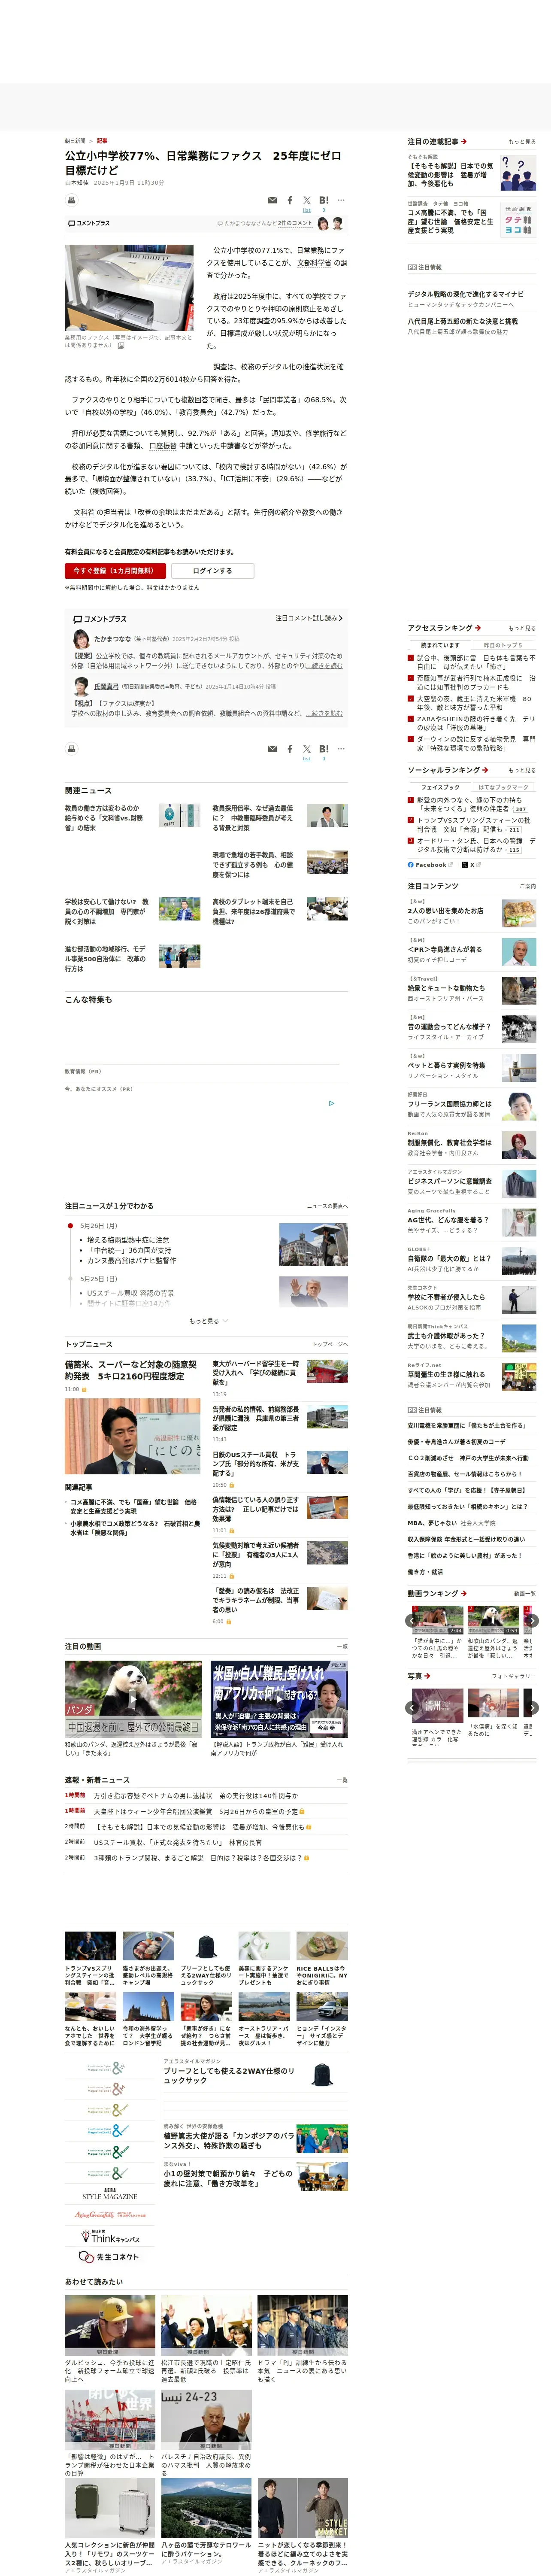Open horse video ranked 1 thumbnail
Image resolution: width=551 pixels, height=2576 pixels.
point(438,1620)
